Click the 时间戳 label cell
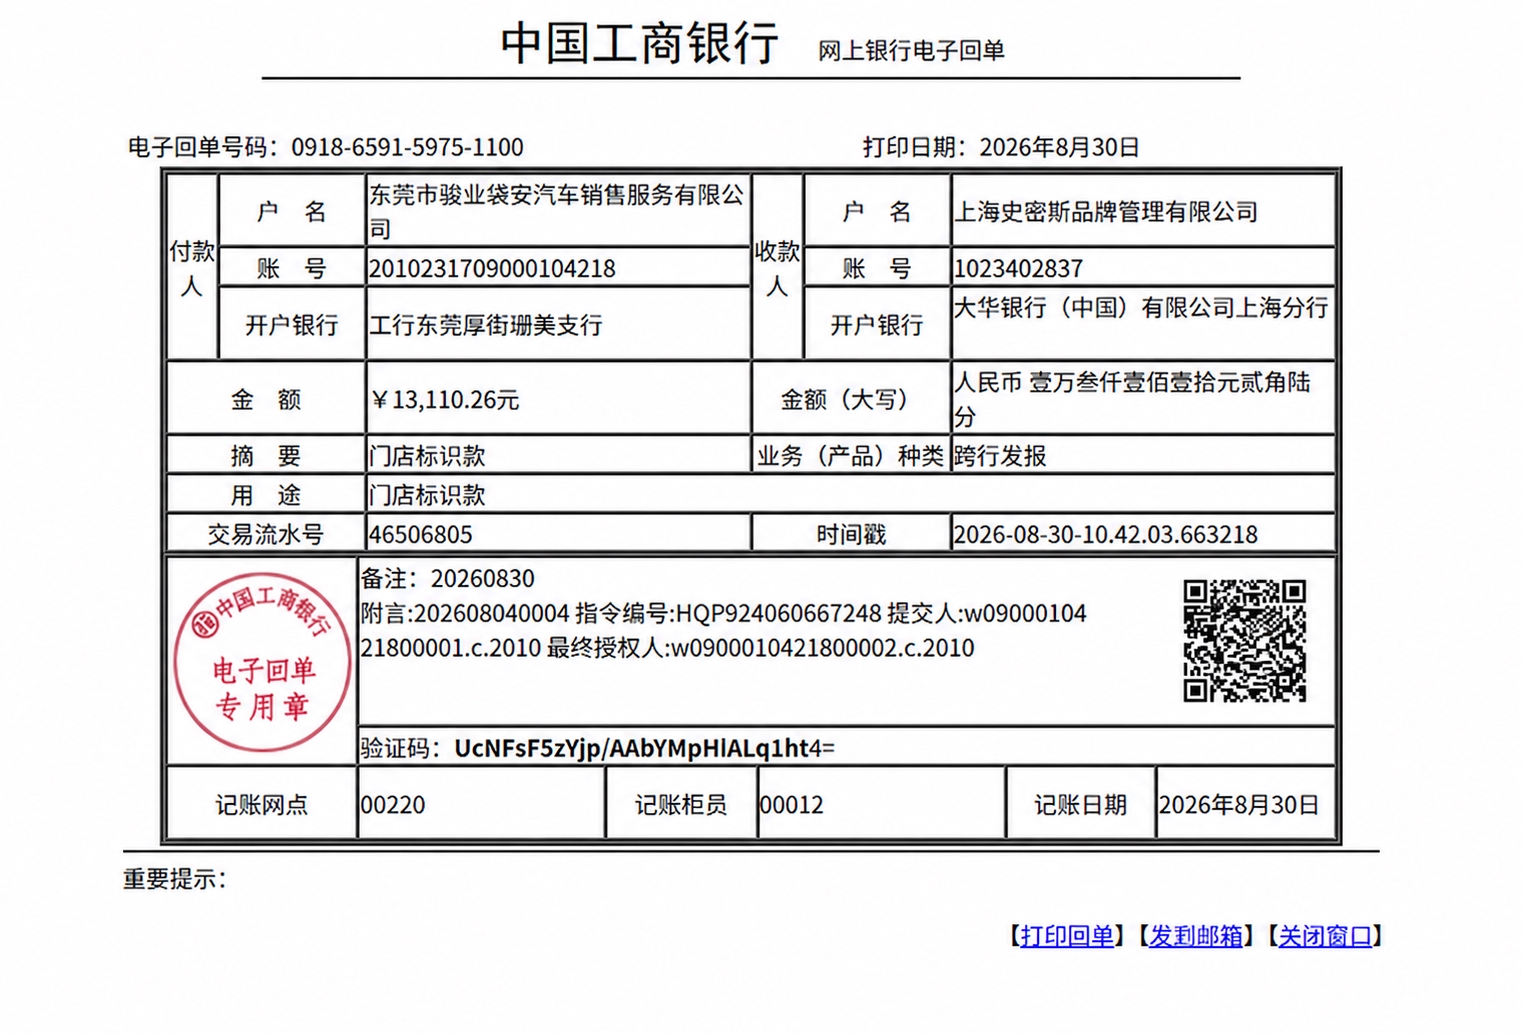1523x1033 pixels. (851, 535)
